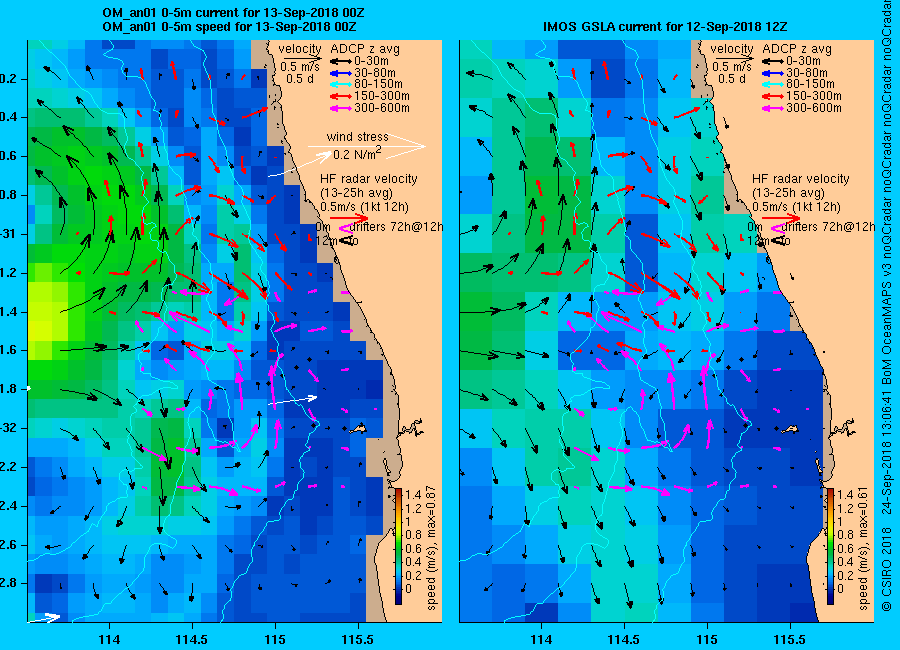Click 'drifters 72h@12h' label in OM_an01 panel
Image resolution: width=900 pixels, height=650 pixels.
396,227
